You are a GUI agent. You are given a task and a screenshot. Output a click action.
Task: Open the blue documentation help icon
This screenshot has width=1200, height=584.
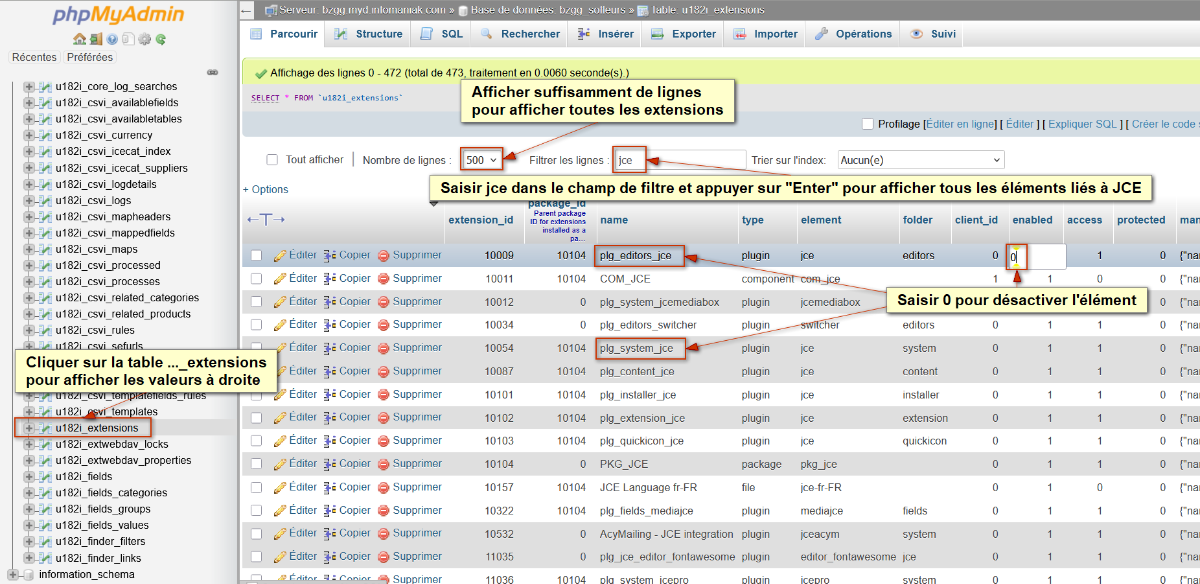point(111,39)
